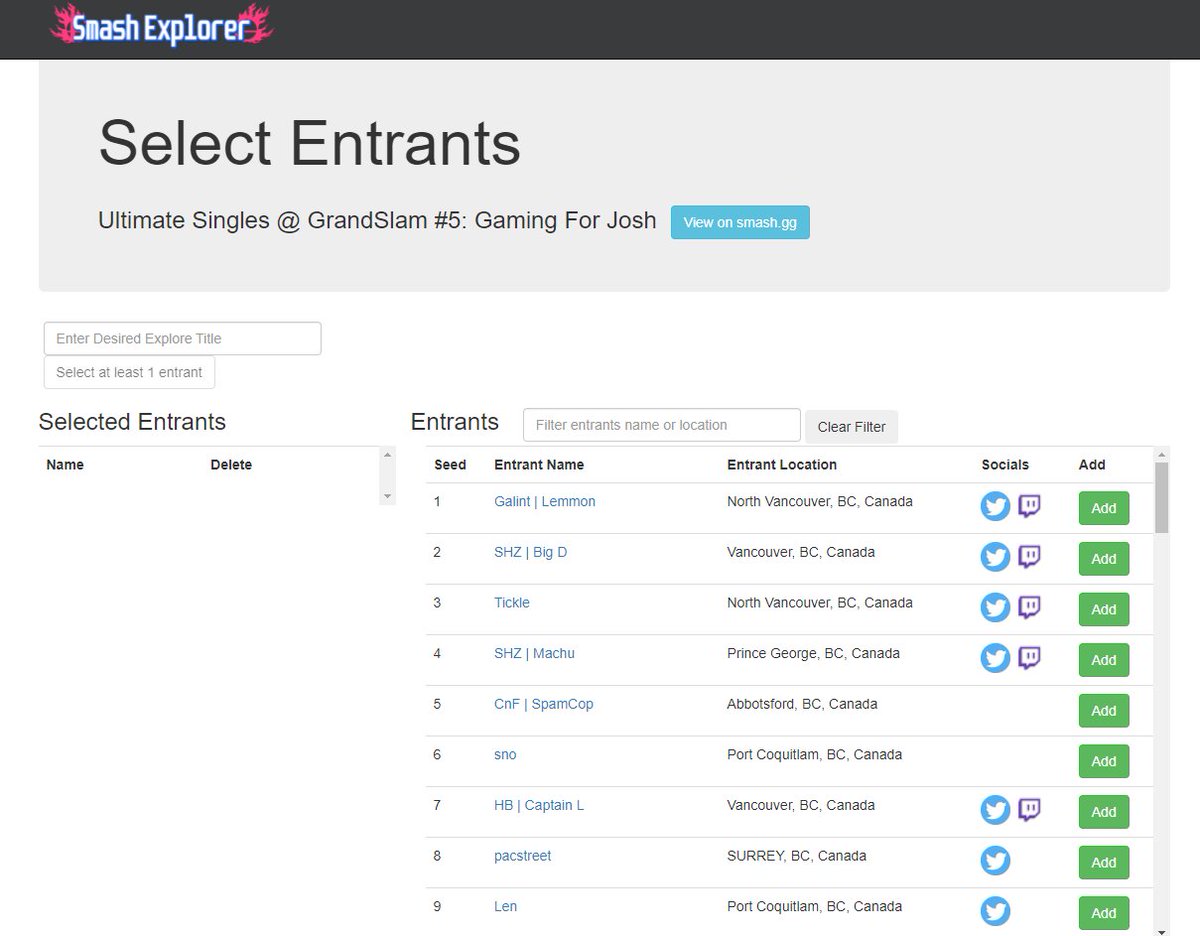This screenshot has height=936, width=1200.
Task: Open Tickle's entrant profile link
Action: [511, 602]
